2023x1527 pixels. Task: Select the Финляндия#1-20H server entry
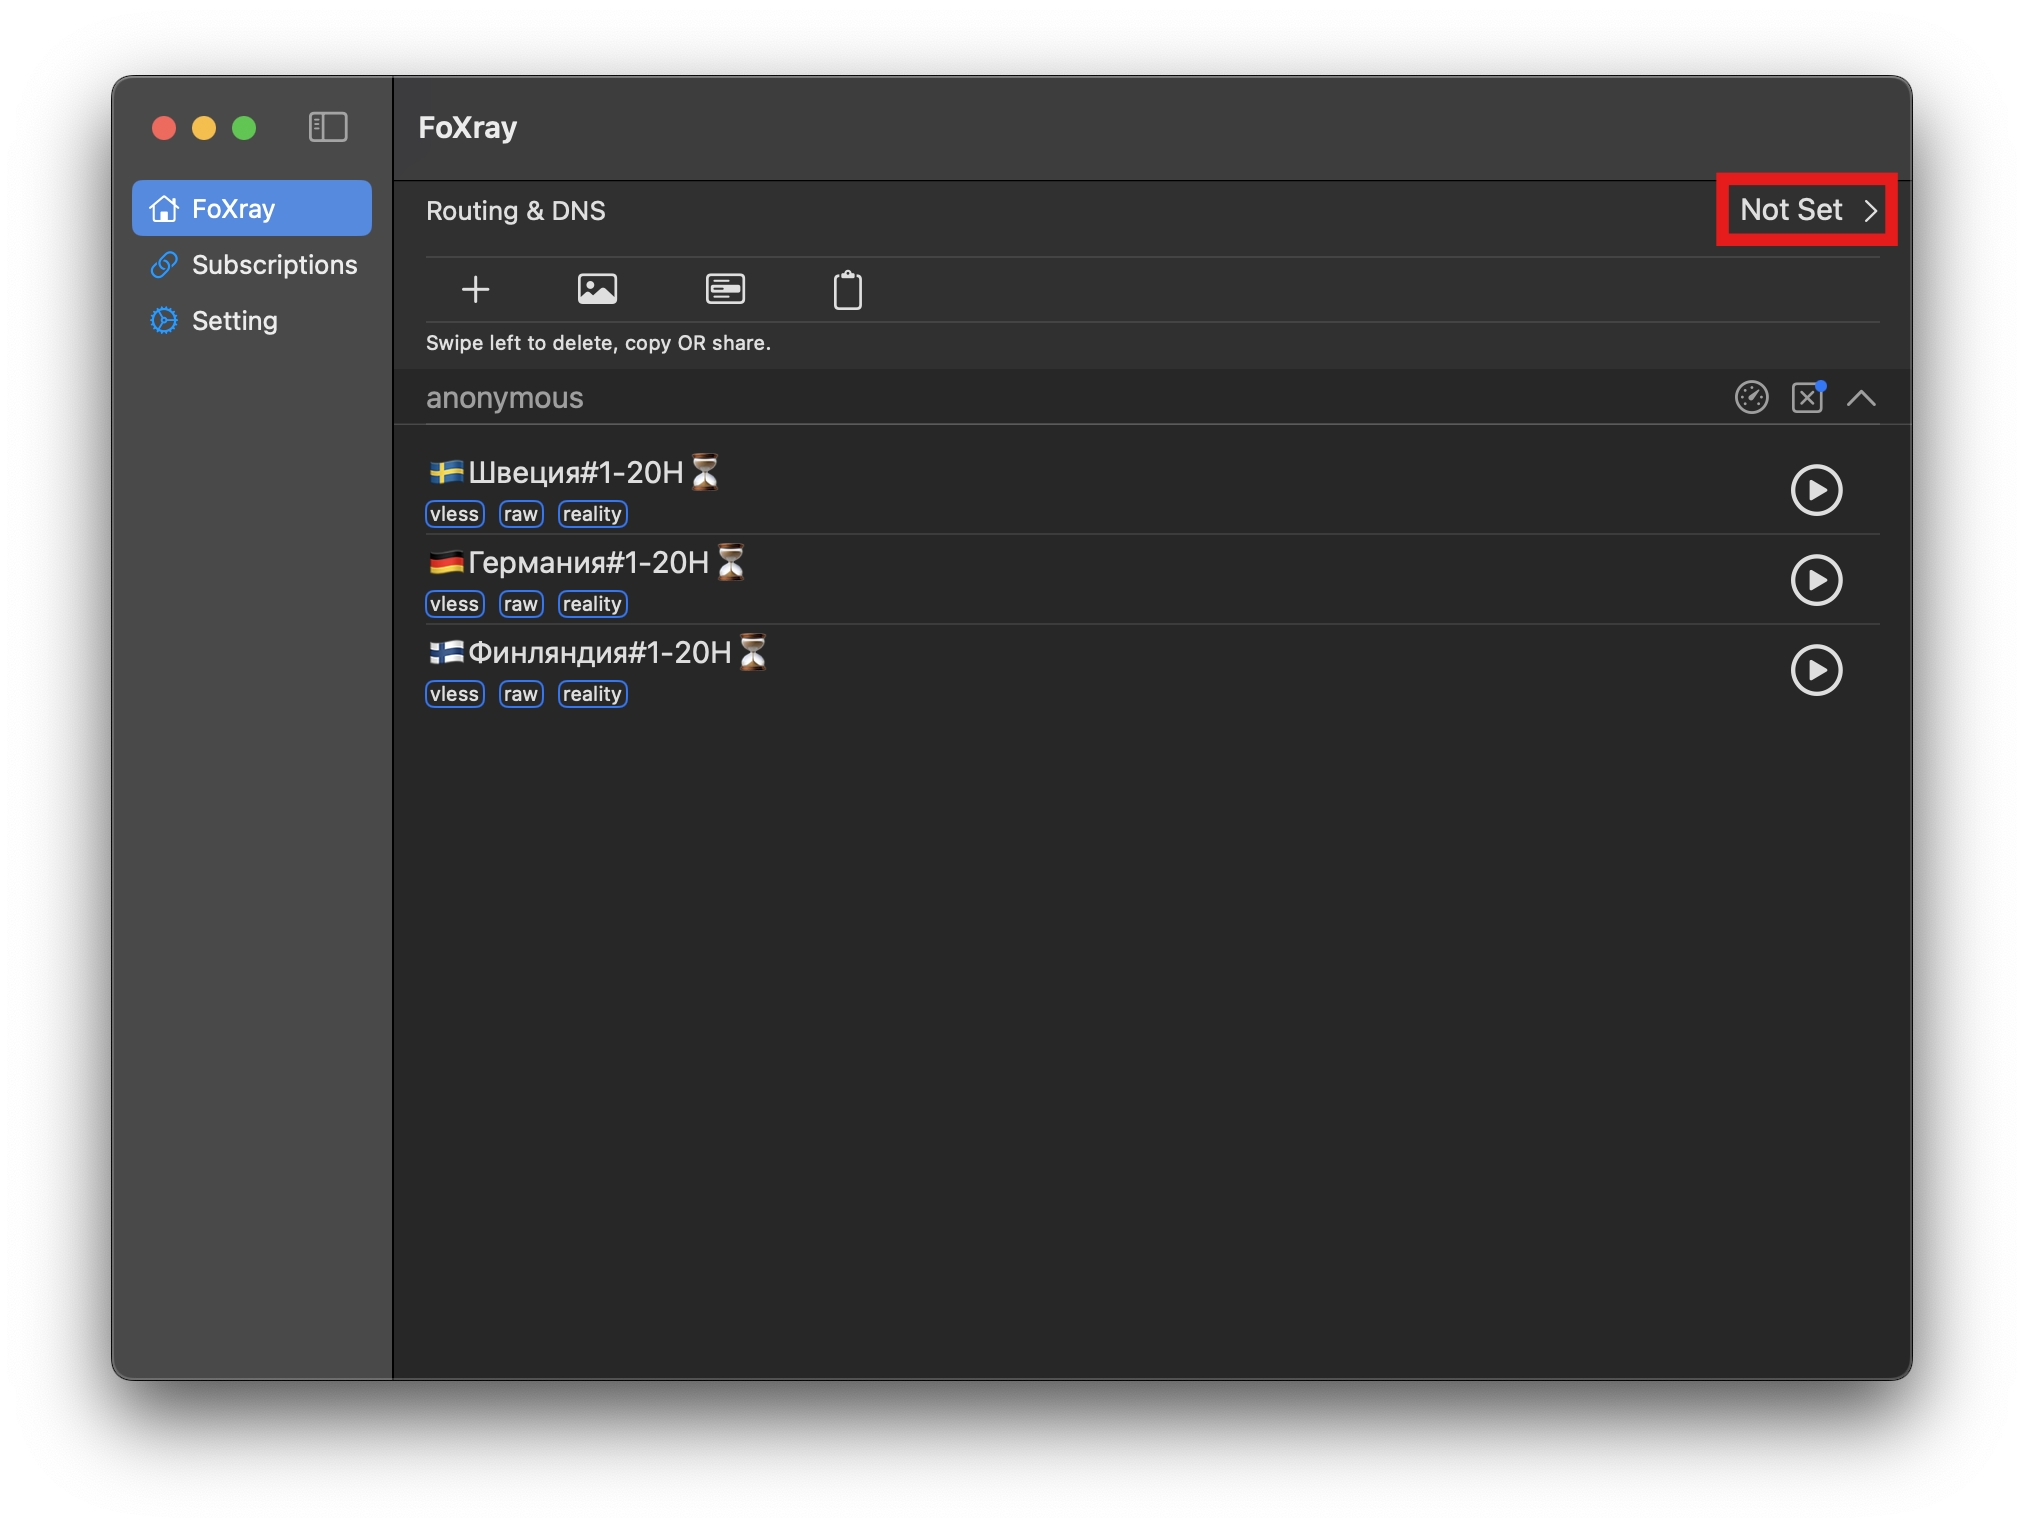[599, 653]
